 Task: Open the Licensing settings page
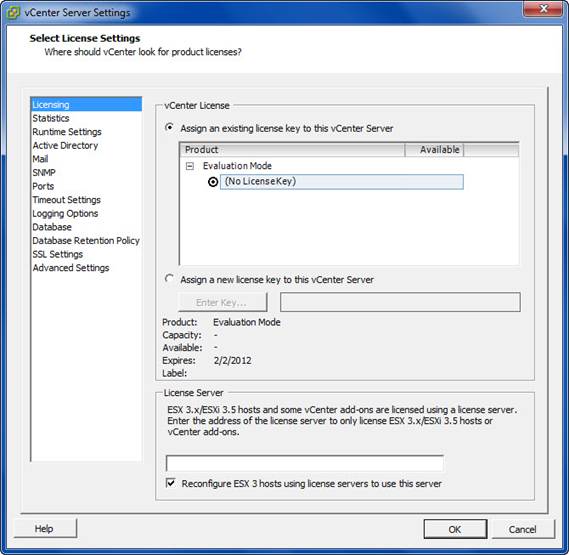pyautogui.click(x=86, y=105)
